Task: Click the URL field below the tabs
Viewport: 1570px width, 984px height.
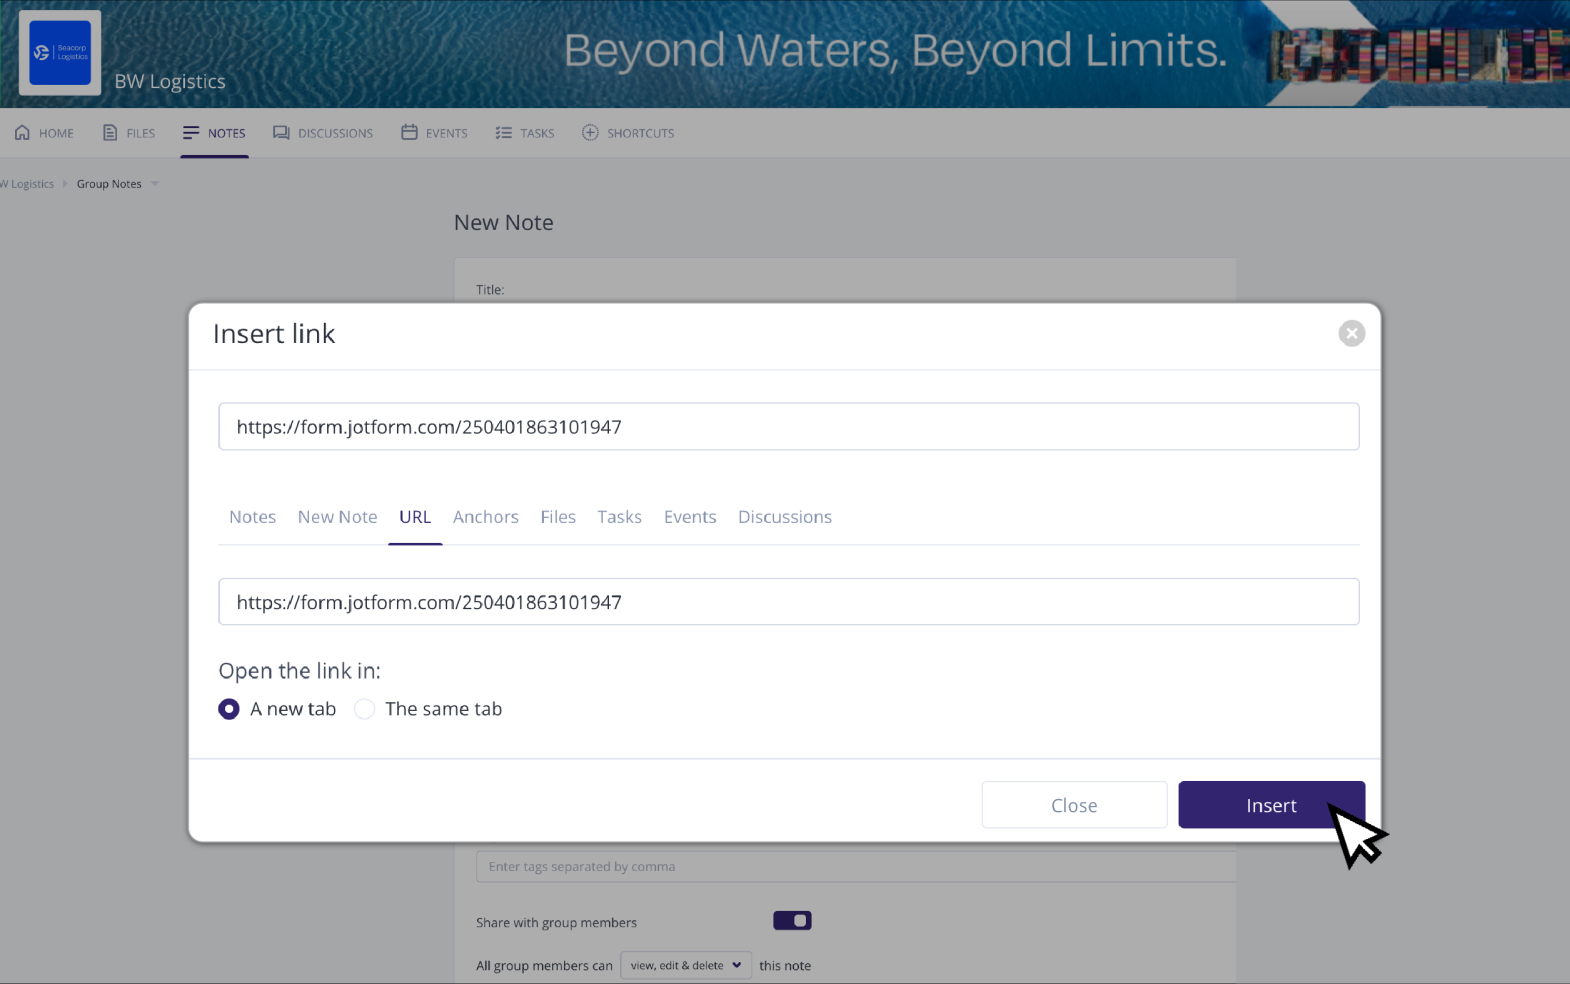Action: (789, 602)
